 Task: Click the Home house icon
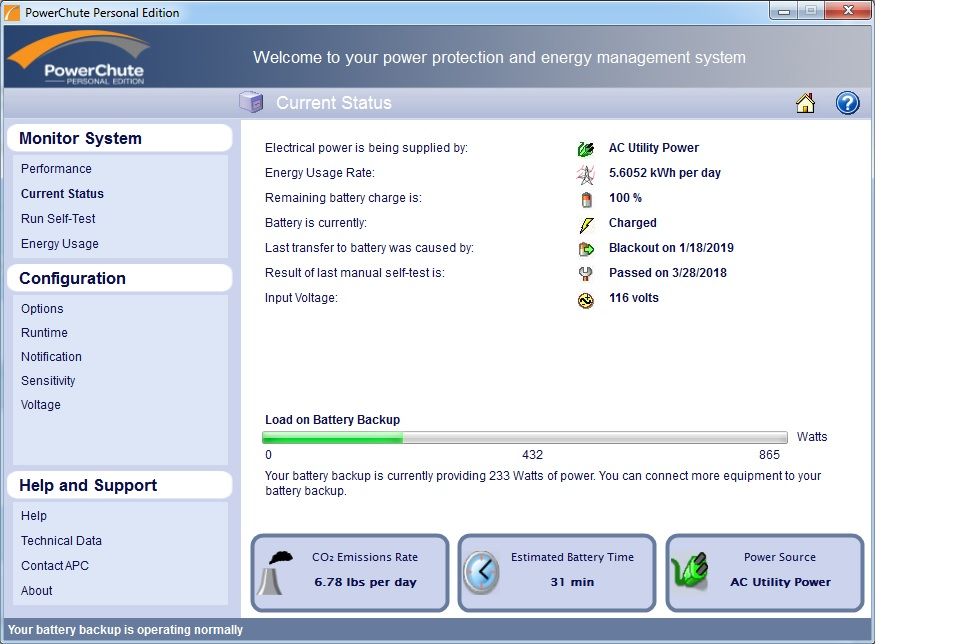[x=805, y=103]
